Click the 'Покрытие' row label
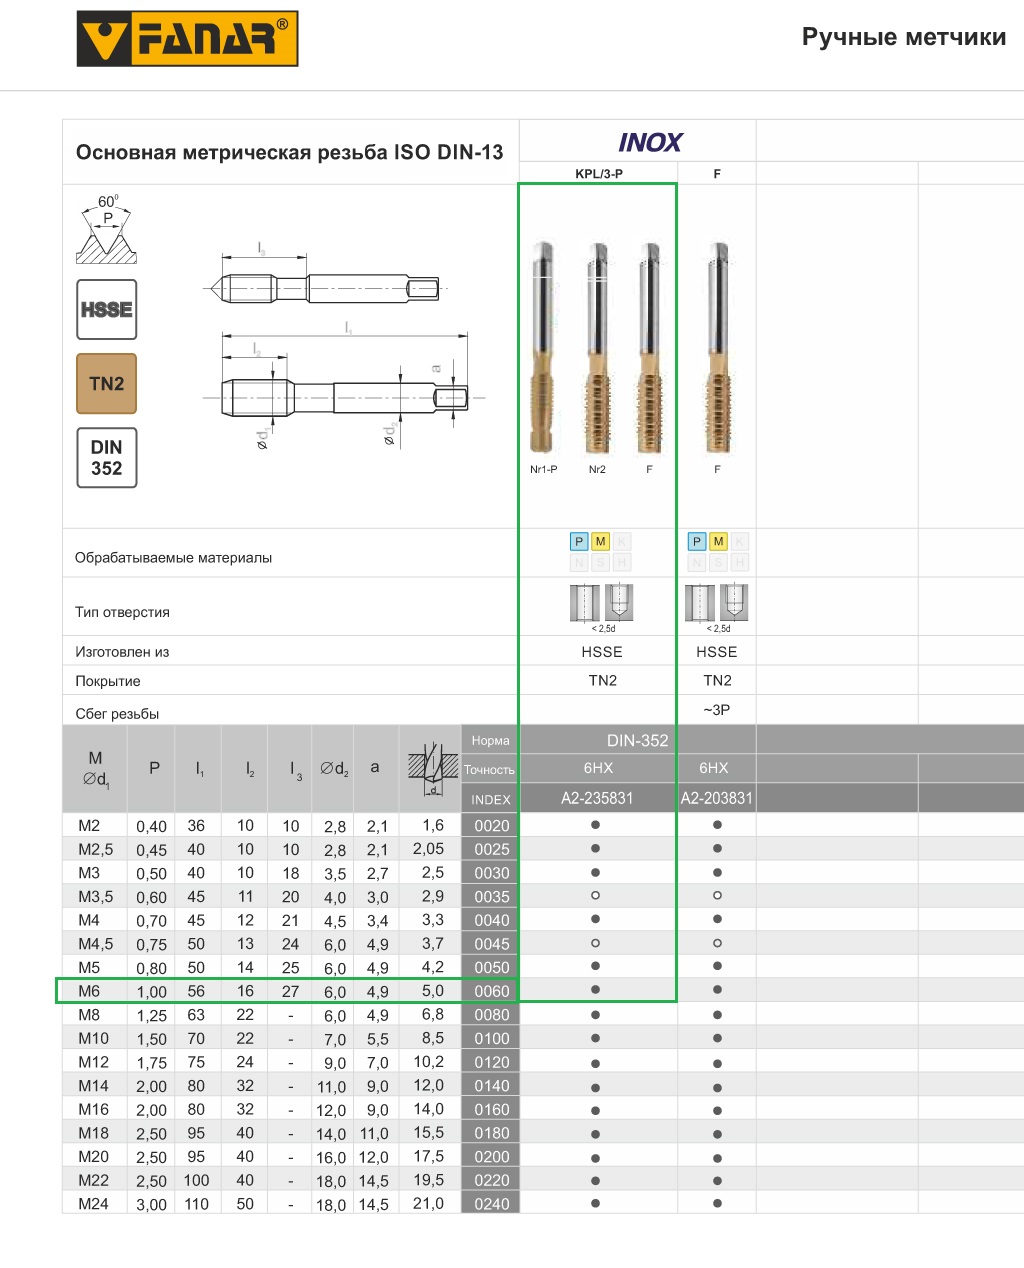Image resolution: width=1024 pixels, height=1268 pixels. pyautogui.click(x=108, y=681)
